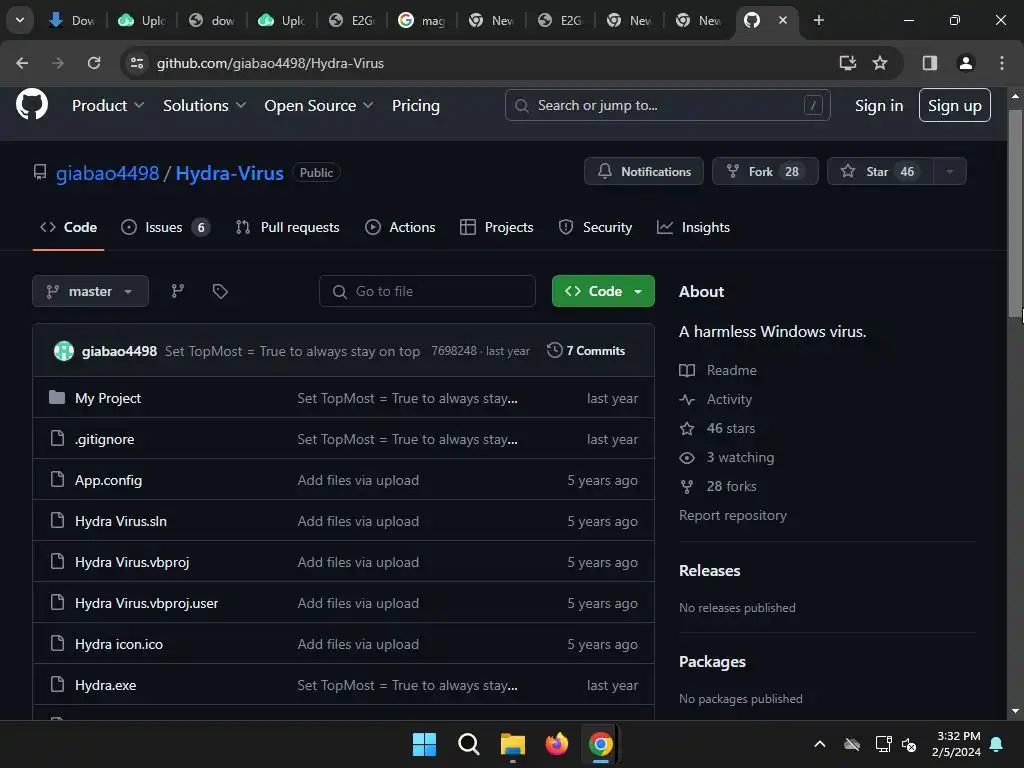Open Hydra Virus.vbproj file
Image resolution: width=1024 pixels, height=768 pixels.
[132, 562]
